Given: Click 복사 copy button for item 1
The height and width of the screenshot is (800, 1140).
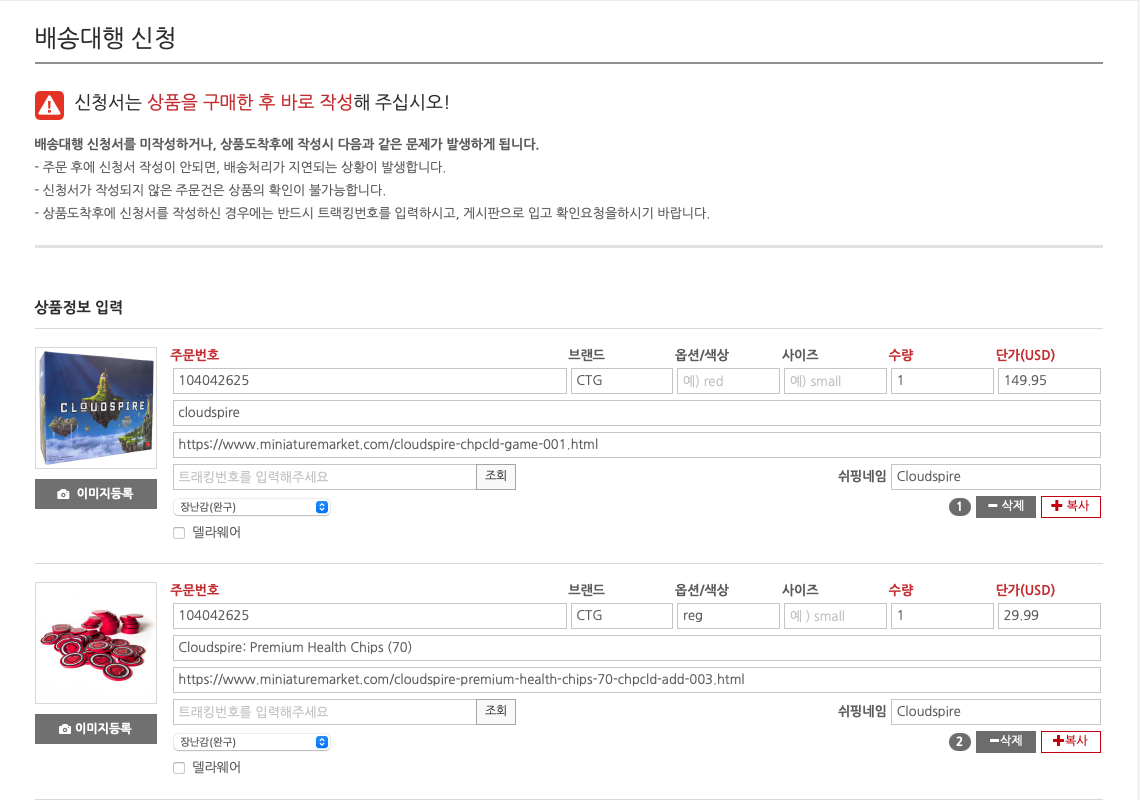Looking at the screenshot, I should pyautogui.click(x=1070, y=506).
